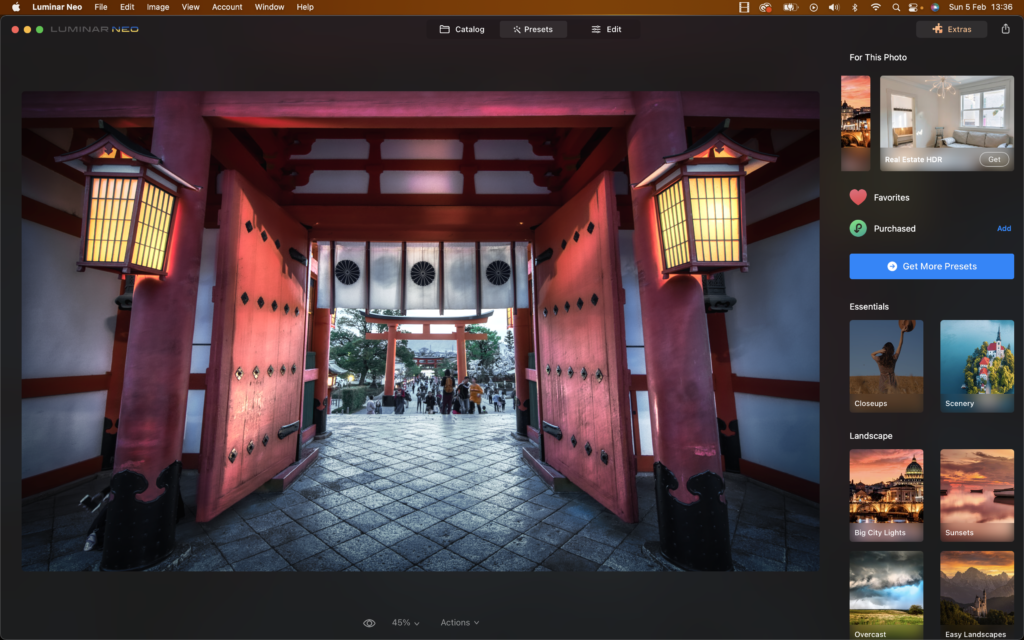Open the Overcast preset collection
Image resolution: width=1024 pixels, height=640 pixels.
click(x=886, y=596)
